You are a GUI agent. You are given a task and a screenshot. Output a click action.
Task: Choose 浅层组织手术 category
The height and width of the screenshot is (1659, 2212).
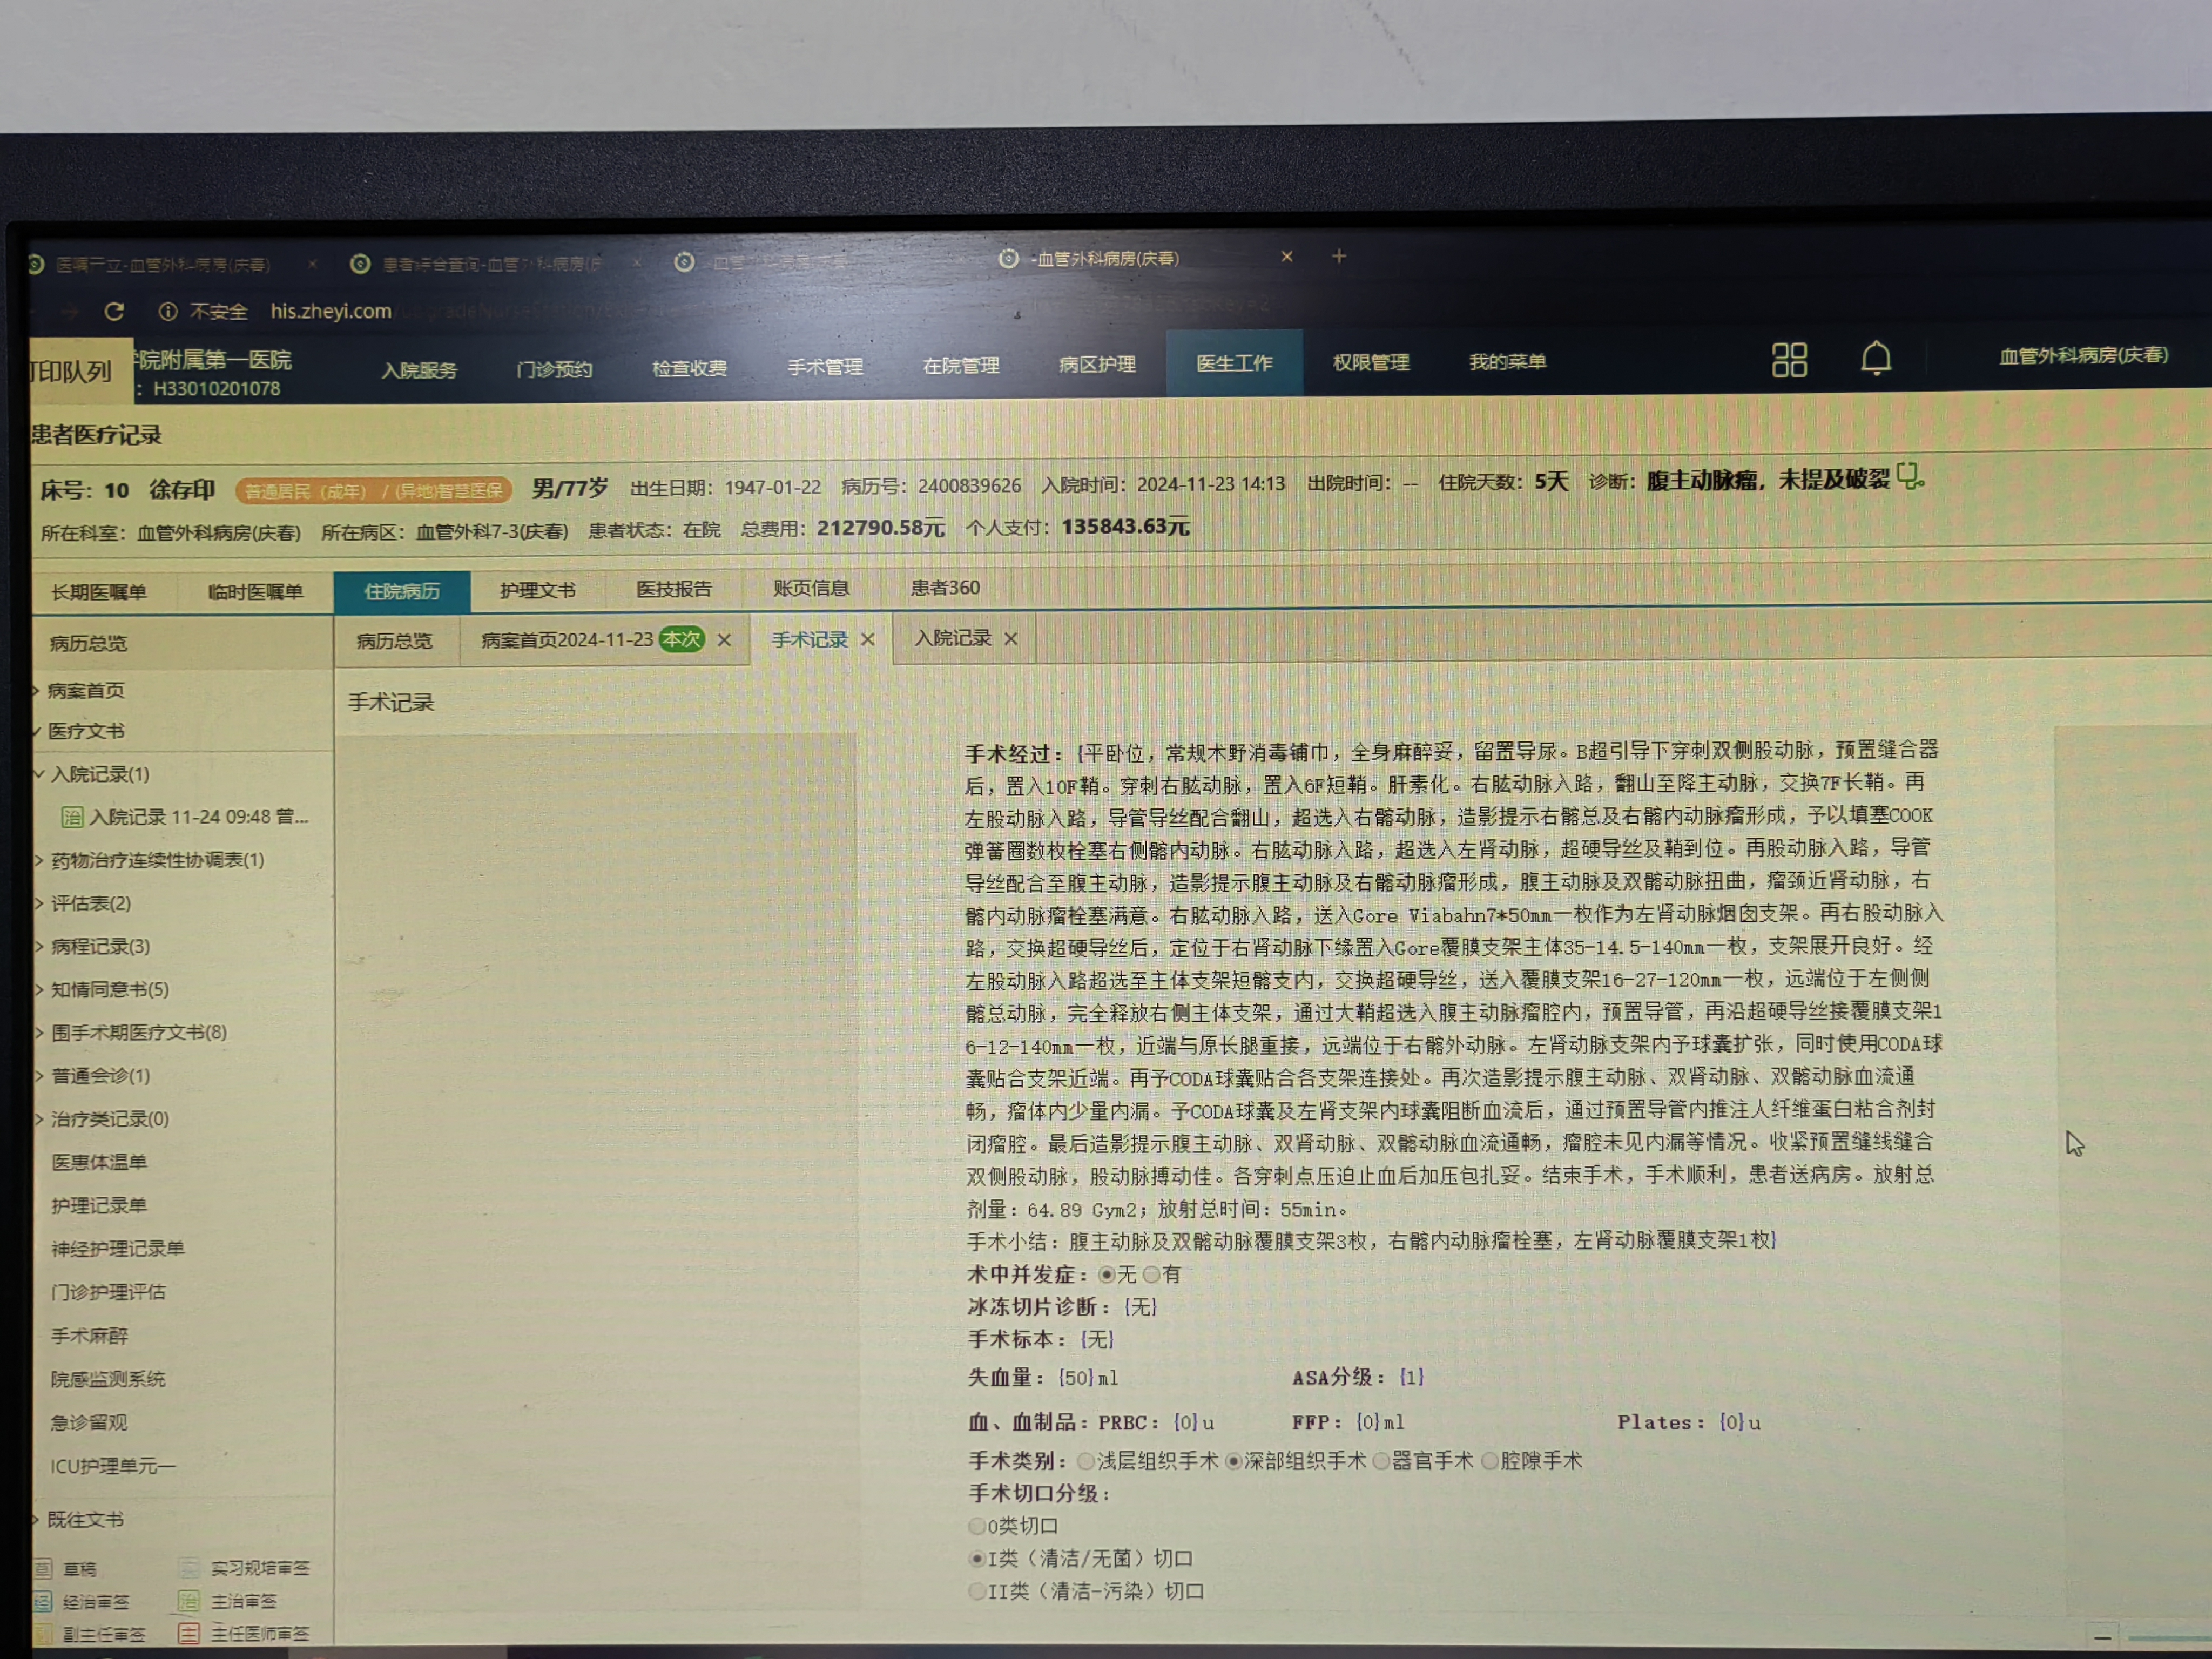(x=1085, y=1462)
